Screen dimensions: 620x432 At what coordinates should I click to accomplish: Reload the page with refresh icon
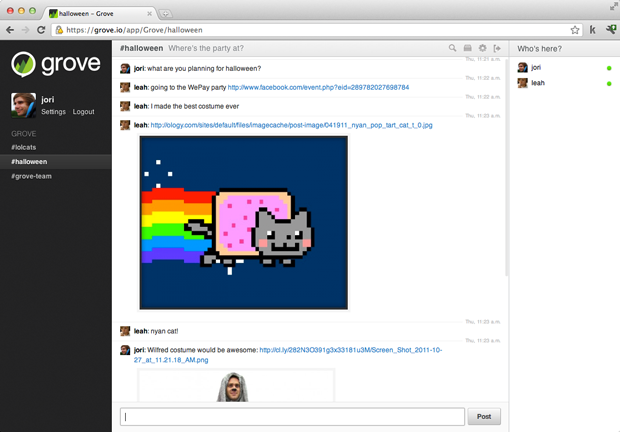pyautogui.click(x=41, y=30)
